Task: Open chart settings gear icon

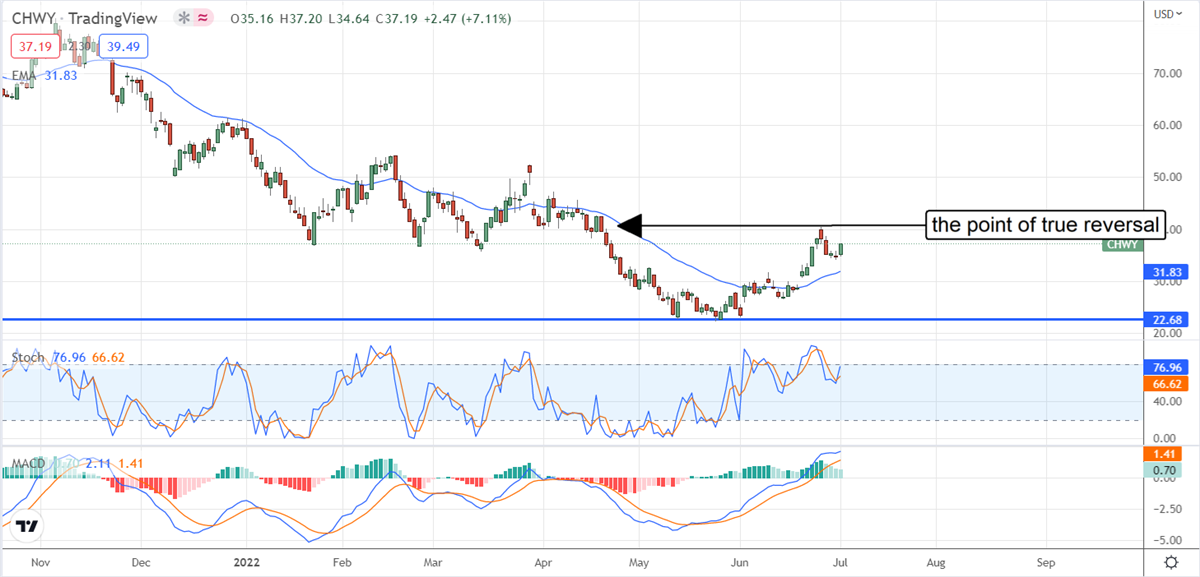Action: (1170, 565)
